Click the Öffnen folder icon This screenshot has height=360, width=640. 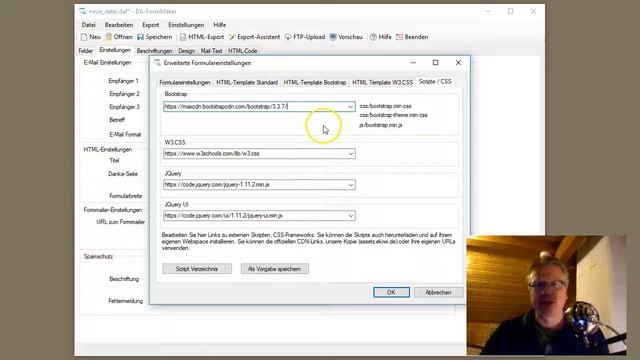(109, 37)
